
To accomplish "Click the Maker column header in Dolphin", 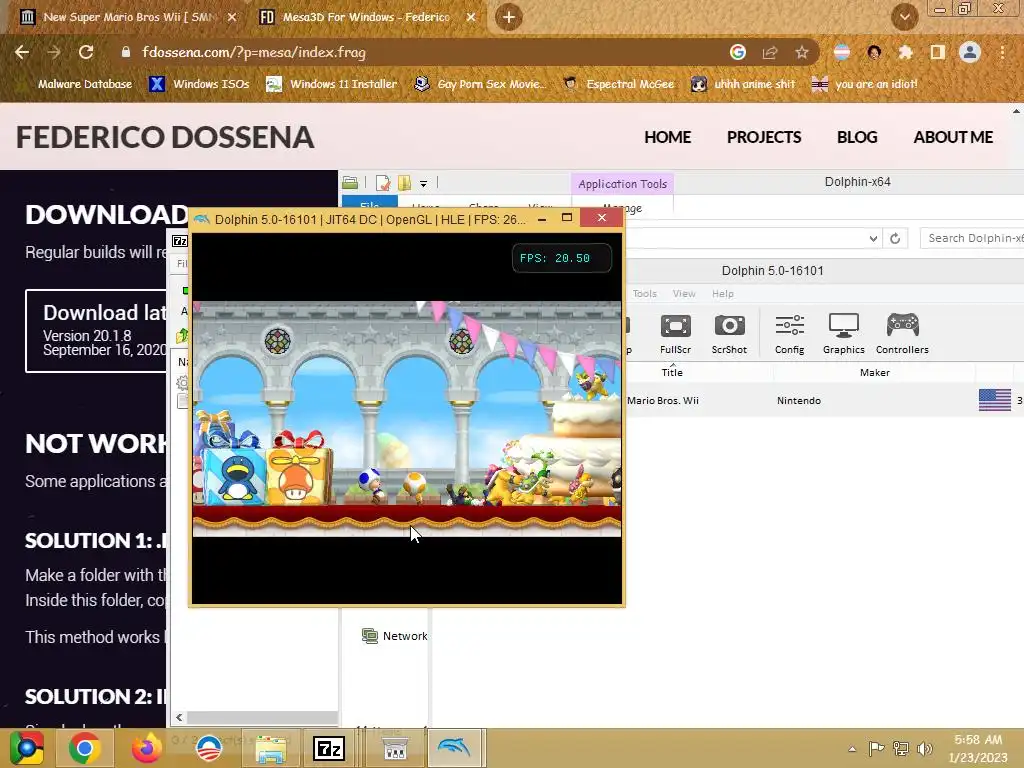I will tap(874, 372).
